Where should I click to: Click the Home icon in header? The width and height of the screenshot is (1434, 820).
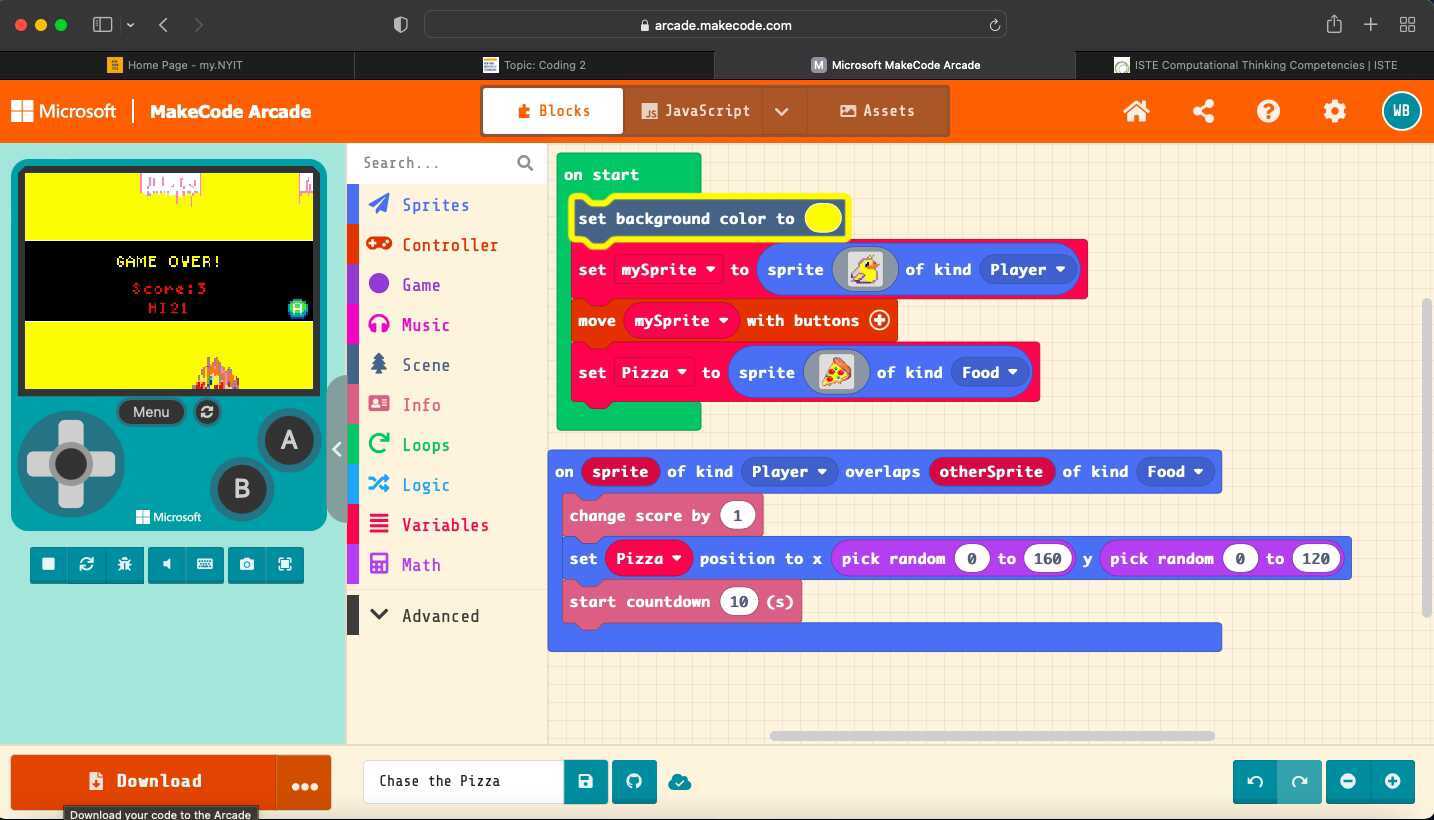tap(1136, 111)
